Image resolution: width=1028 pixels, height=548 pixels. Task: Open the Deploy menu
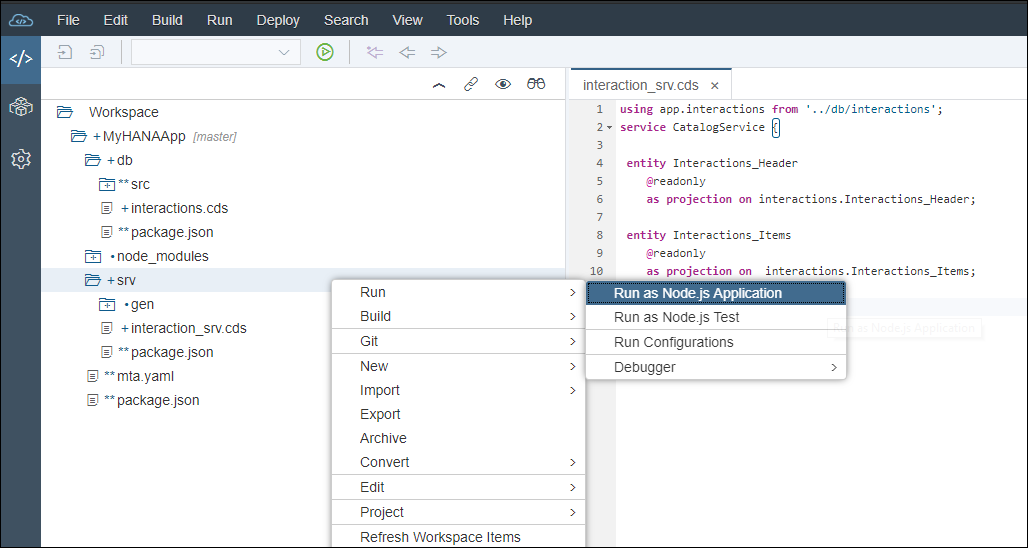click(278, 20)
